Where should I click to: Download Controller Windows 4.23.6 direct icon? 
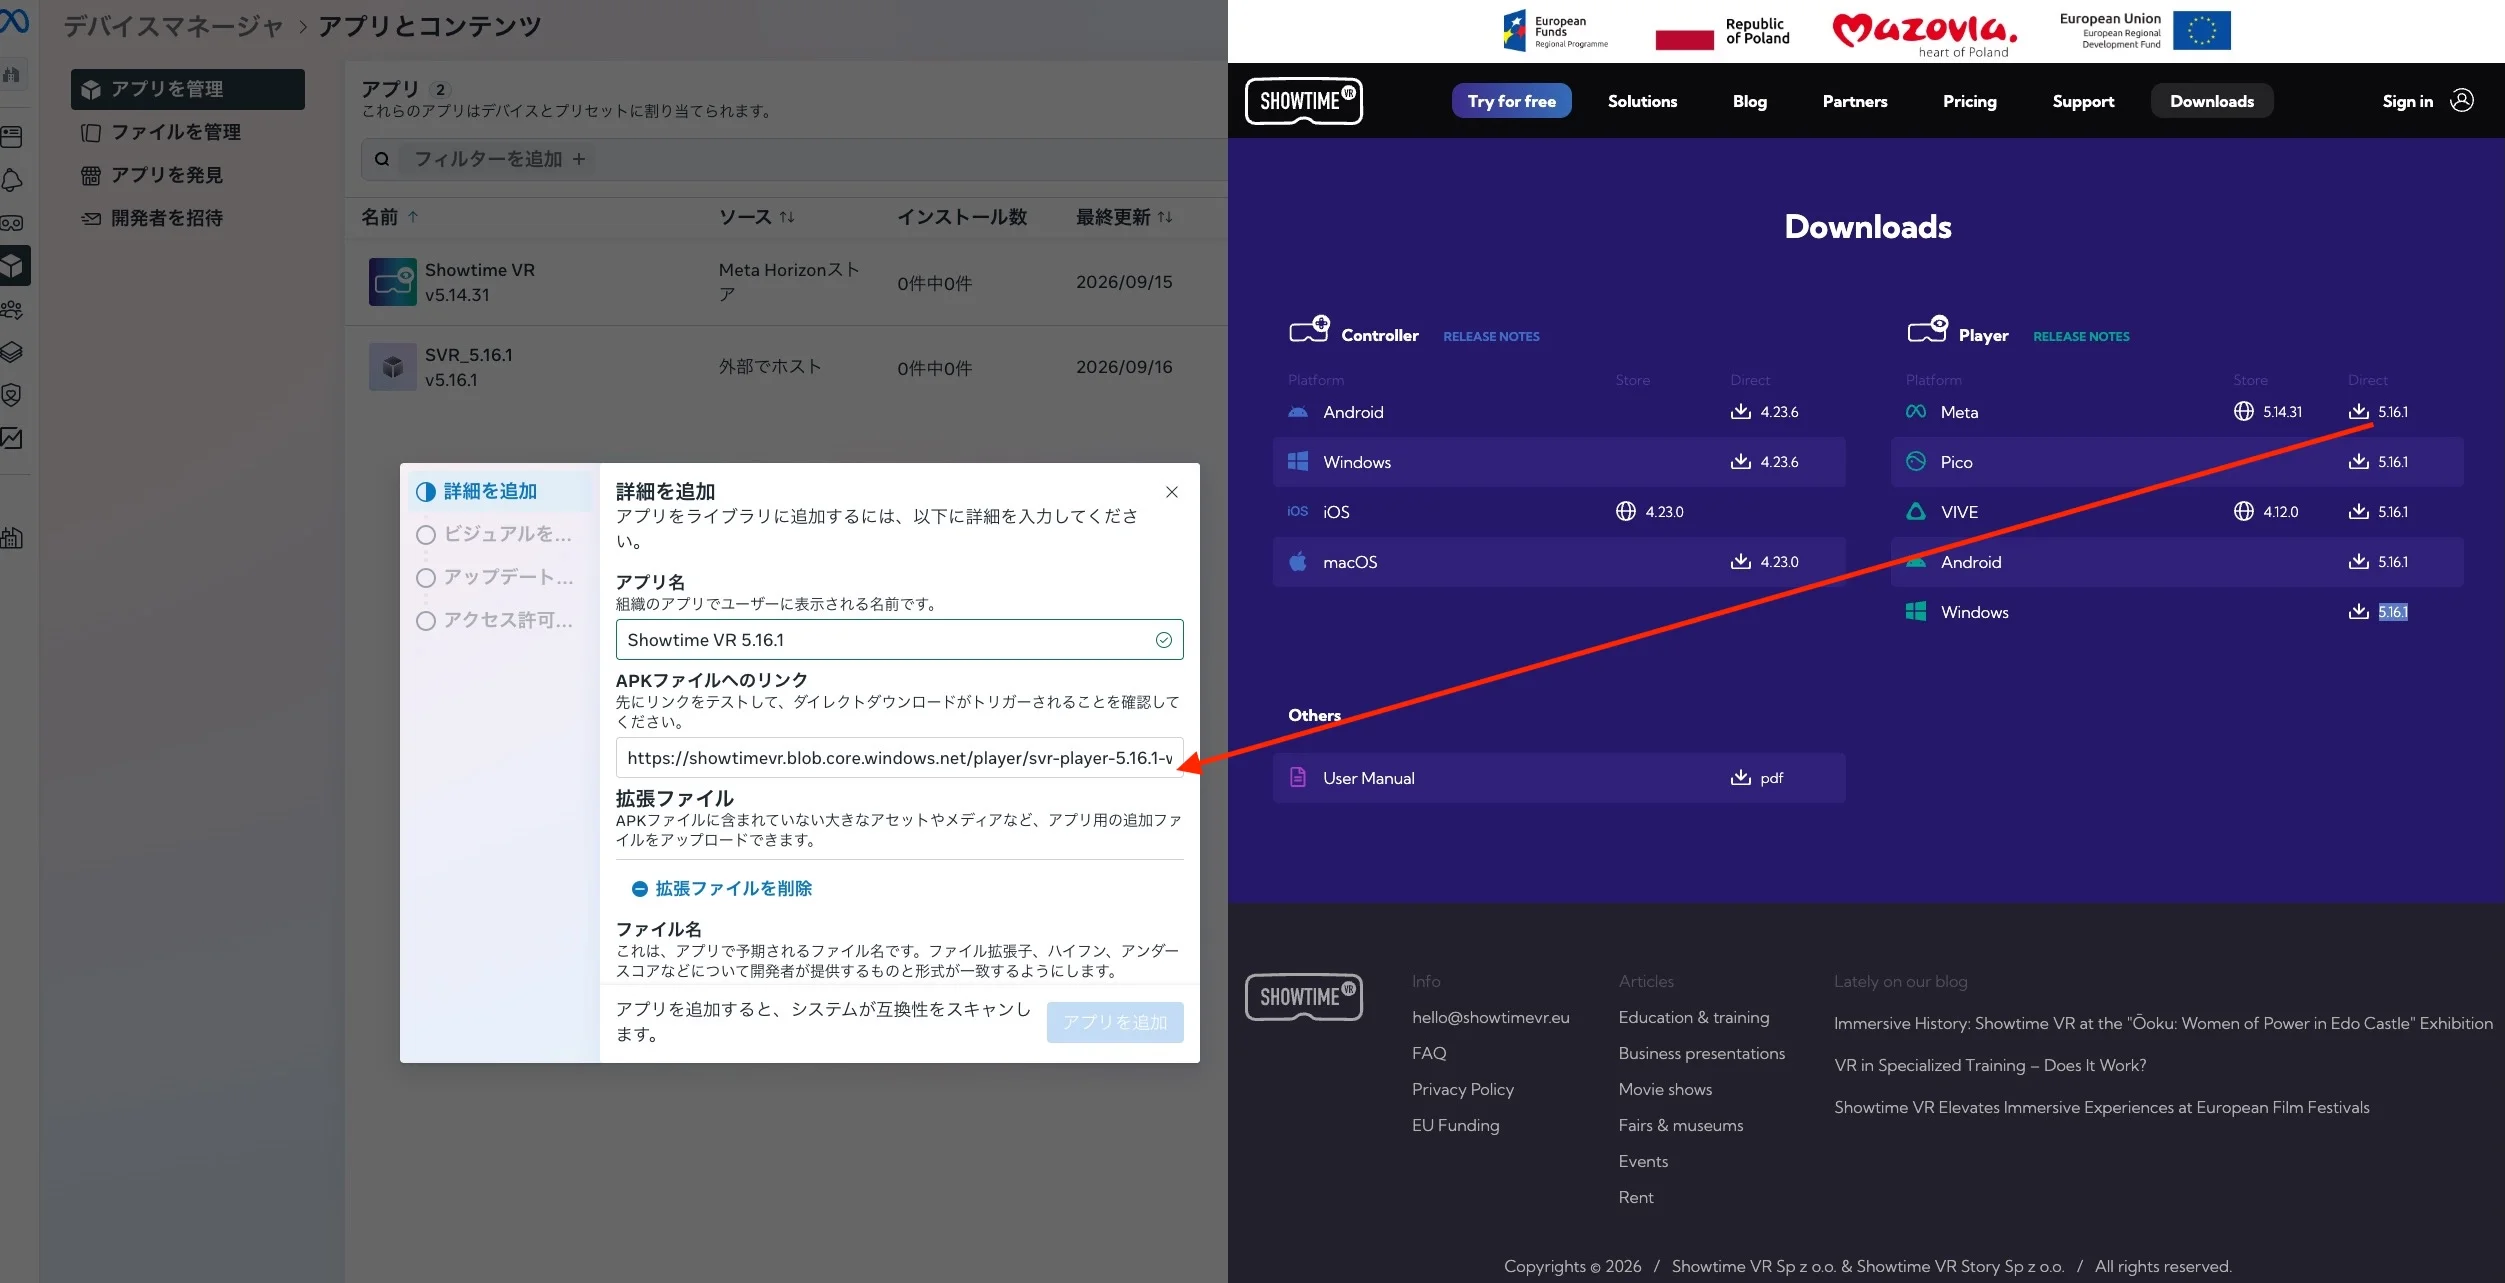(x=1740, y=461)
